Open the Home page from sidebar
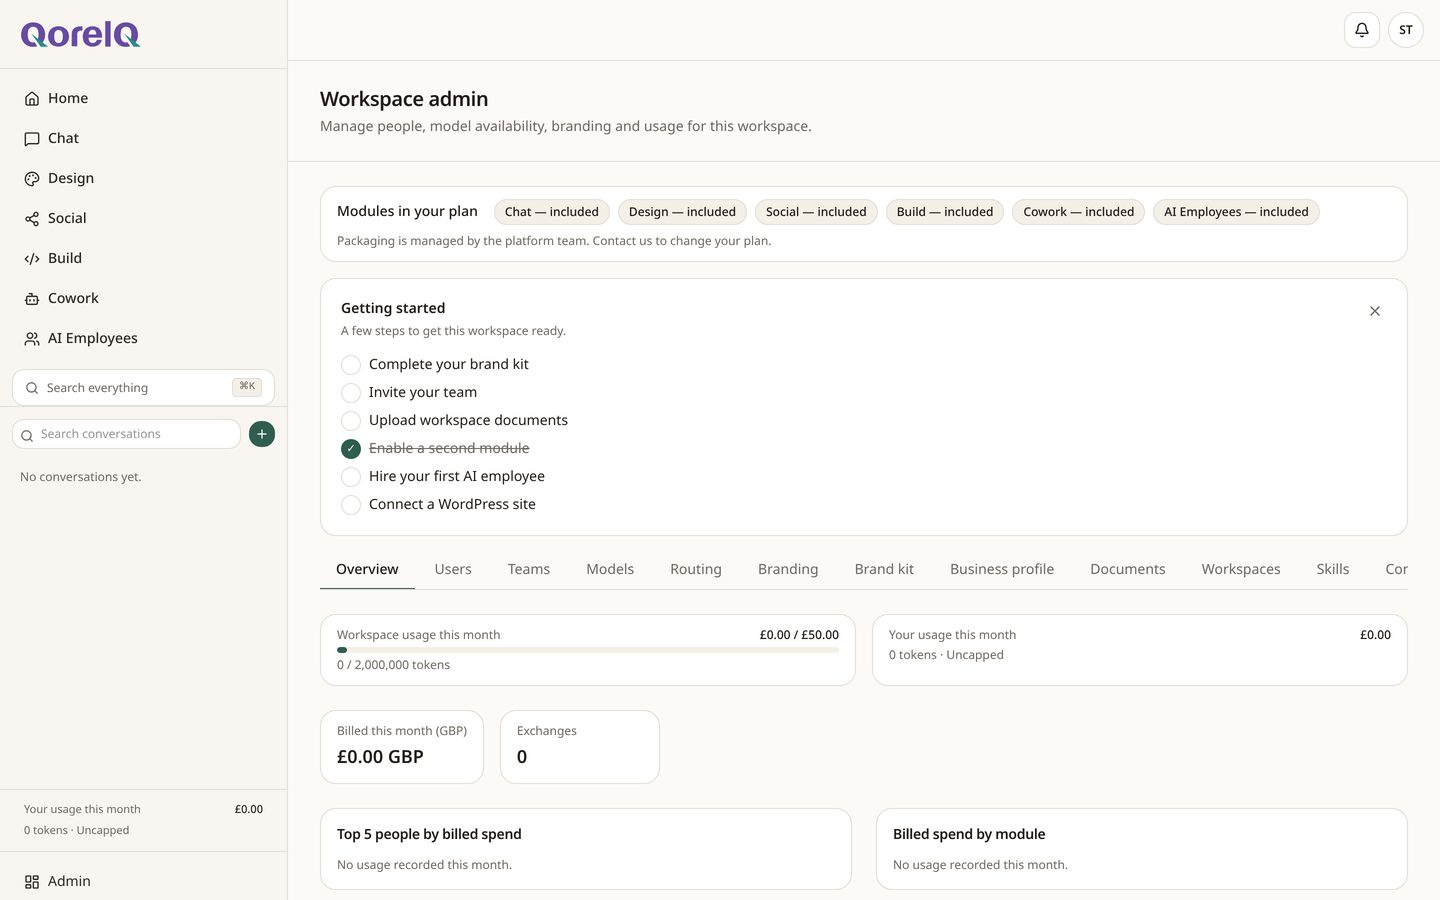This screenshot has width=1440, height=900. [143, 98]
